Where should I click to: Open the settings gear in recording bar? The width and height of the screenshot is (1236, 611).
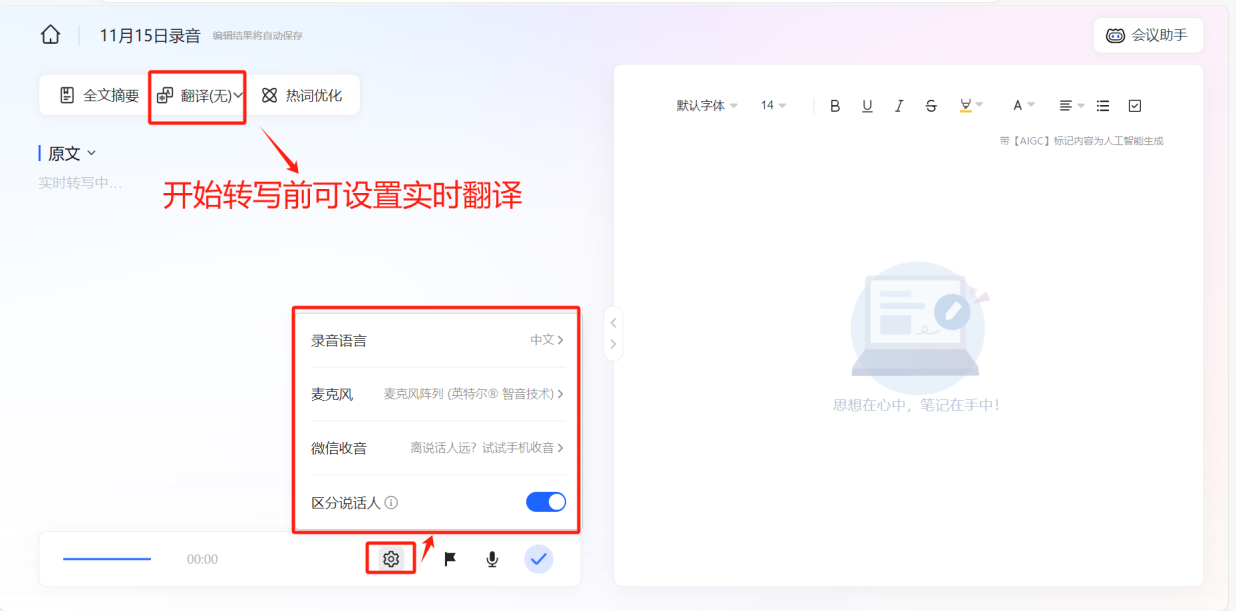pyautogui.click(x=391, y=559)
